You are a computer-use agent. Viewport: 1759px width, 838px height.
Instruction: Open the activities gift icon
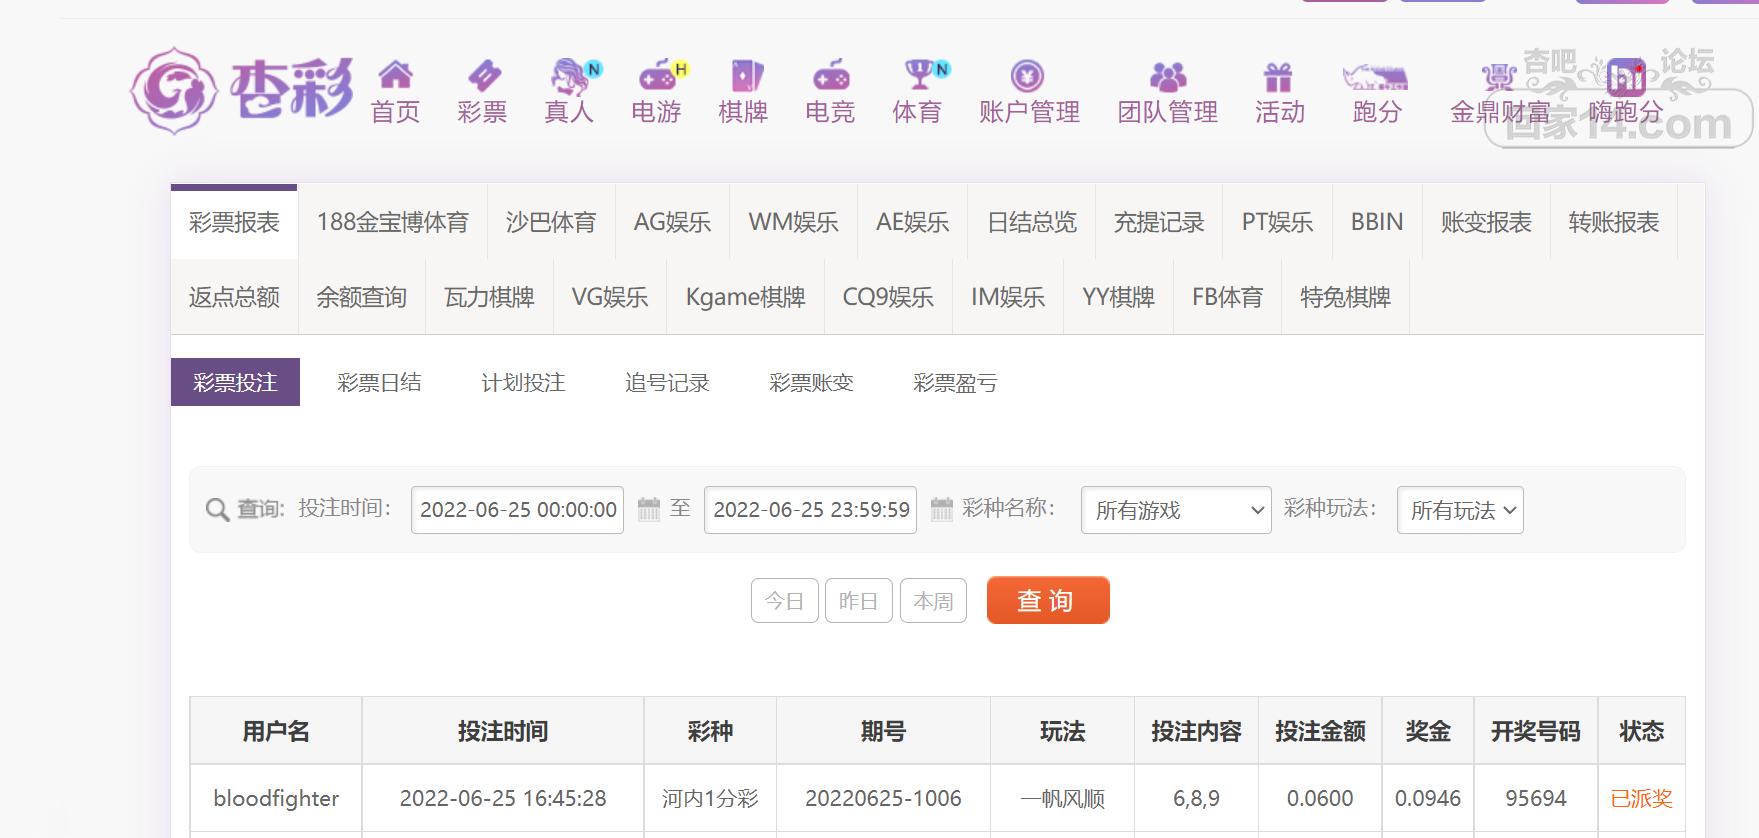pos(1278,76)
